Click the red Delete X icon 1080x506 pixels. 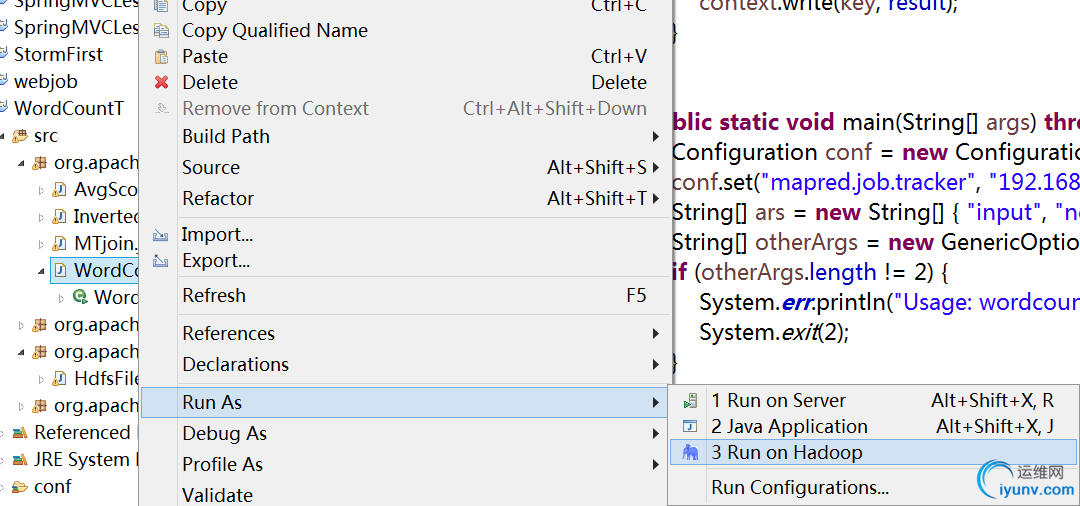tap(161, 83)
